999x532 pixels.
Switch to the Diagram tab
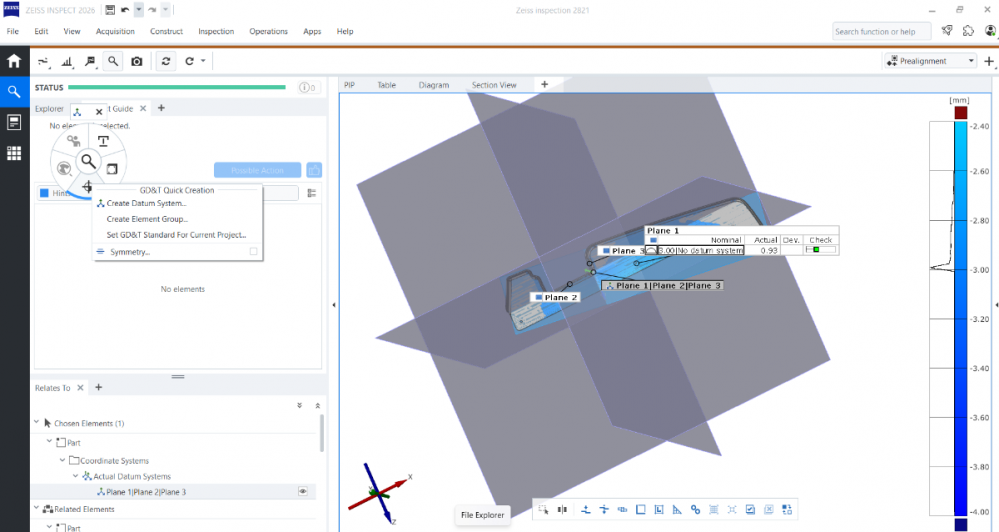[434, 85]
